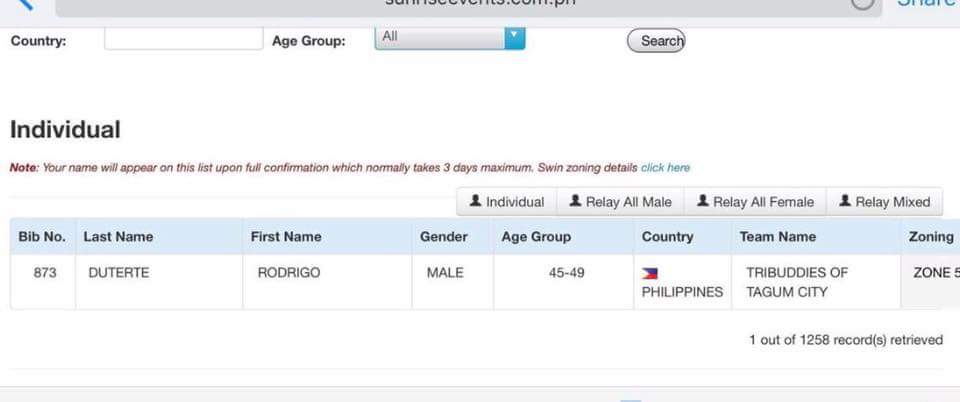Click the Individual section heading

coord(65,130)
